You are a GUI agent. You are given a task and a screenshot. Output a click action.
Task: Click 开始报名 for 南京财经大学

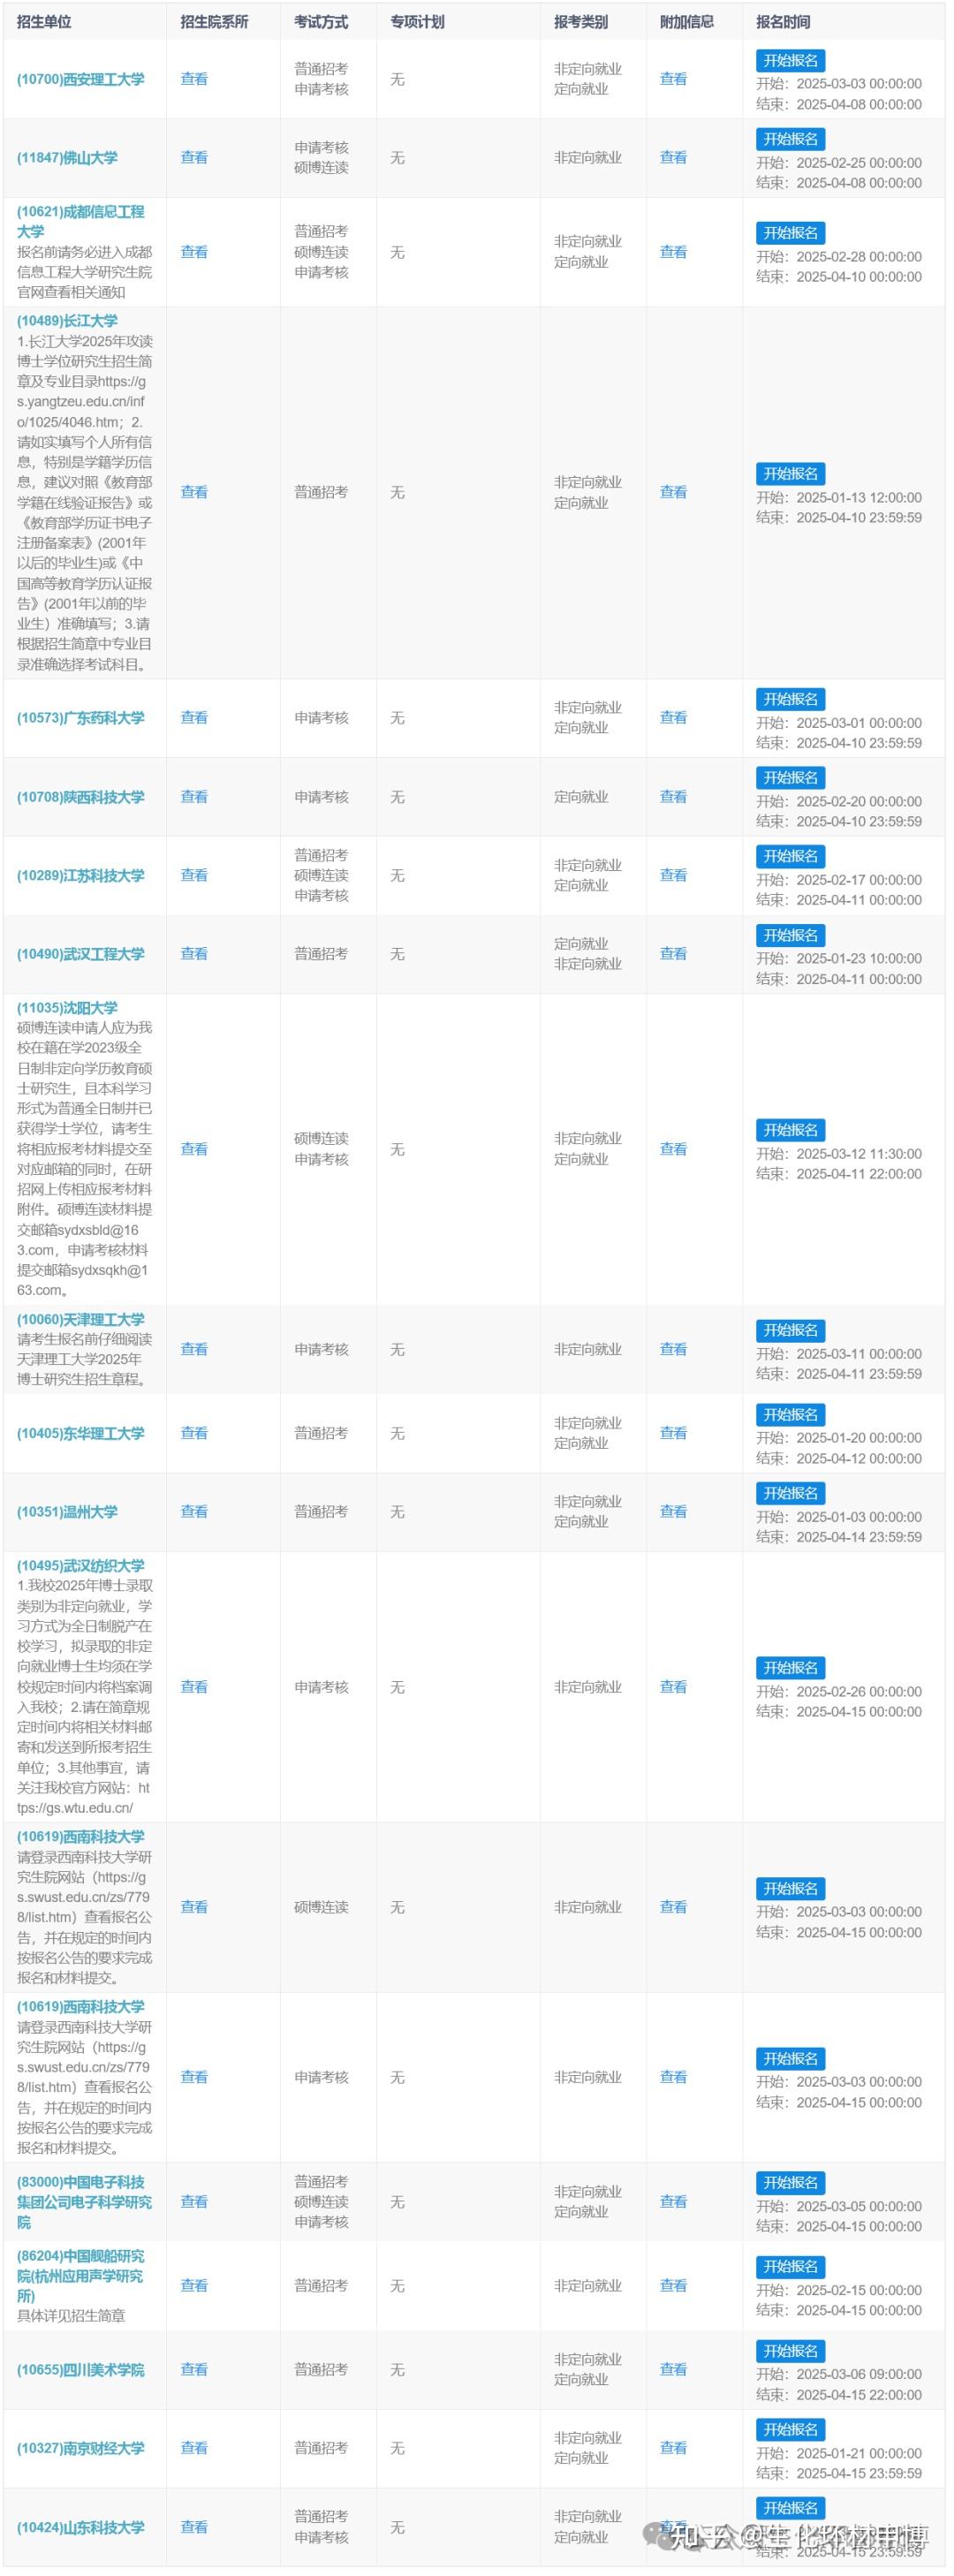790,2430
